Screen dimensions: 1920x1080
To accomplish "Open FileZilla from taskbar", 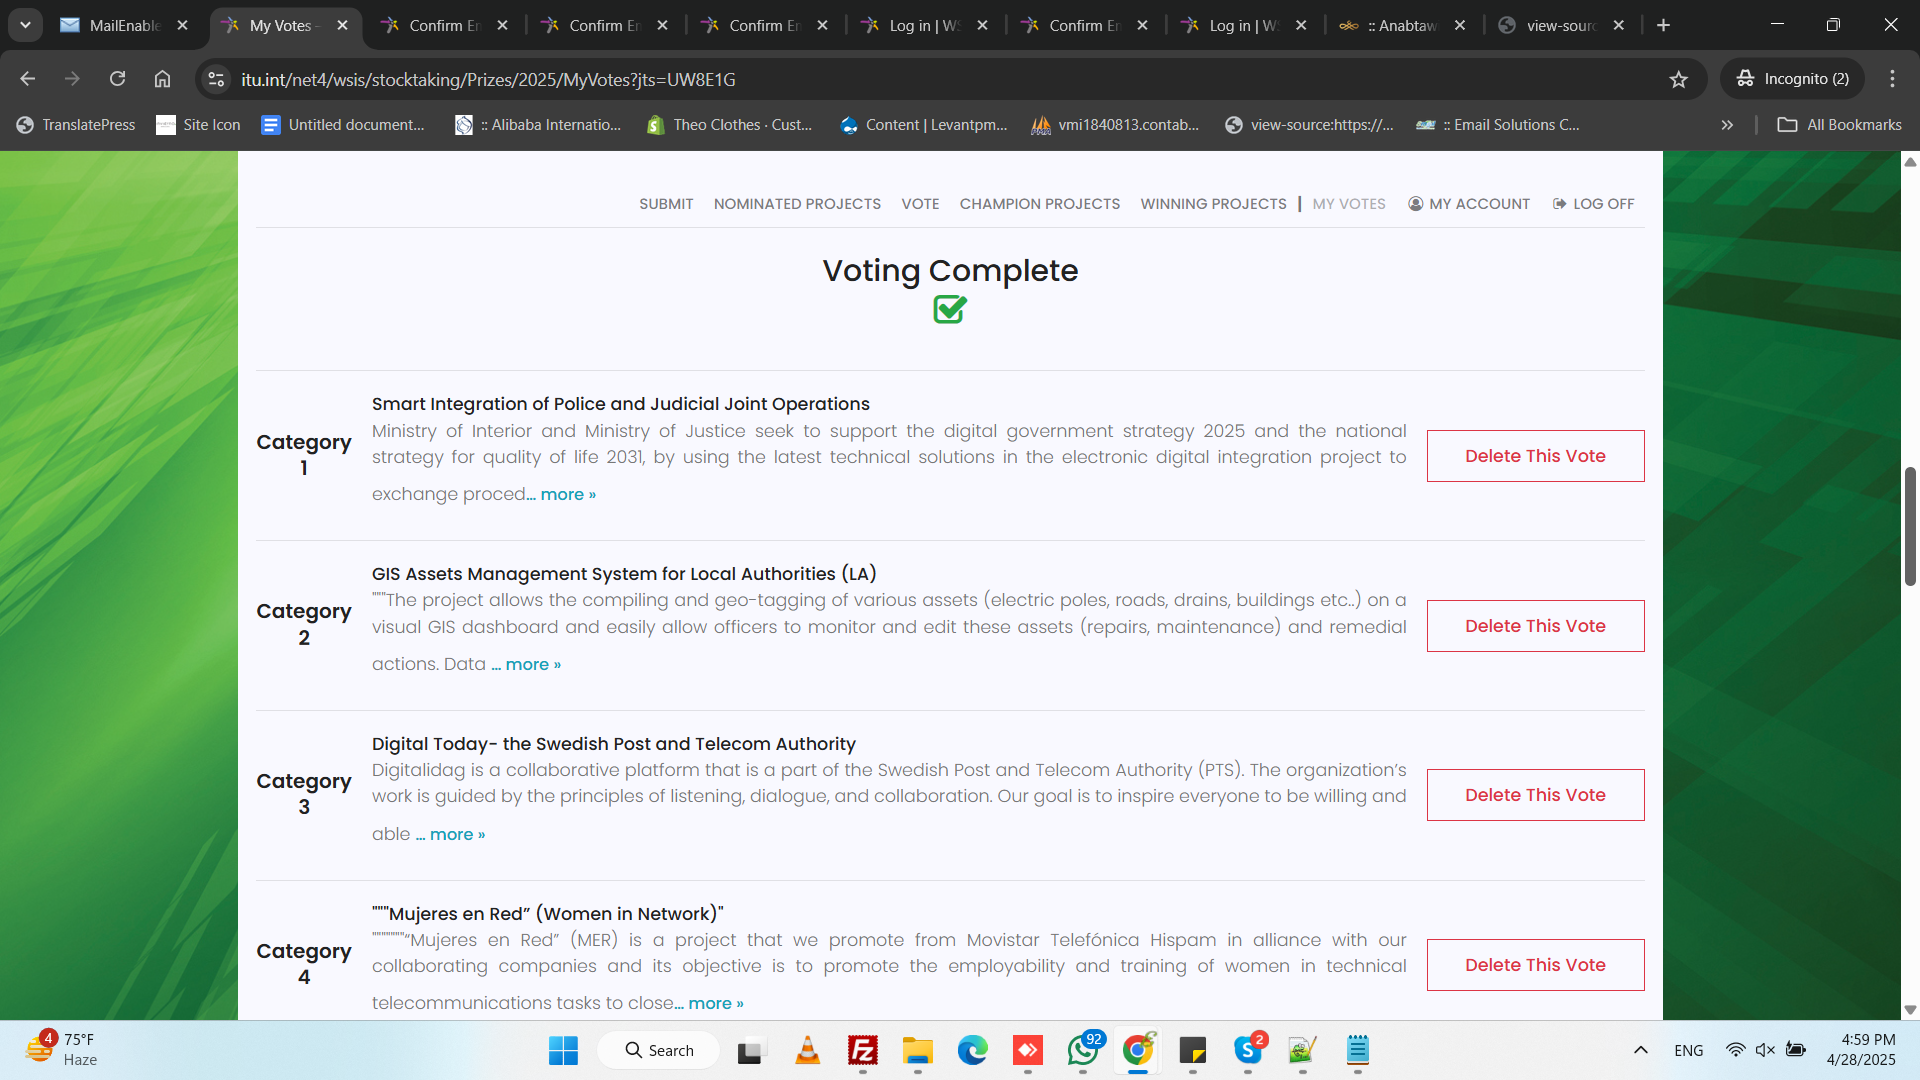I will 862,1050.
